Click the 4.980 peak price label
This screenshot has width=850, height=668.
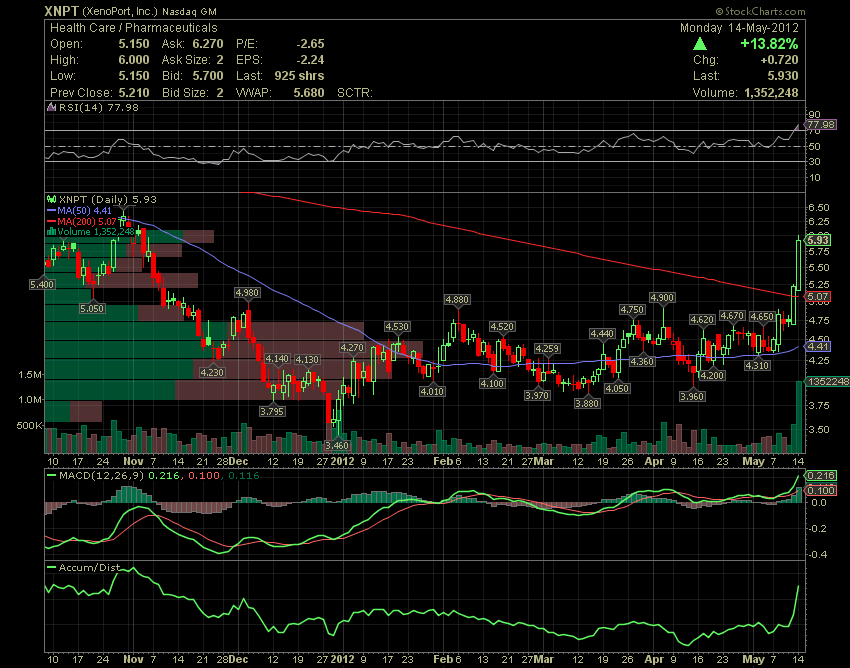247,293
